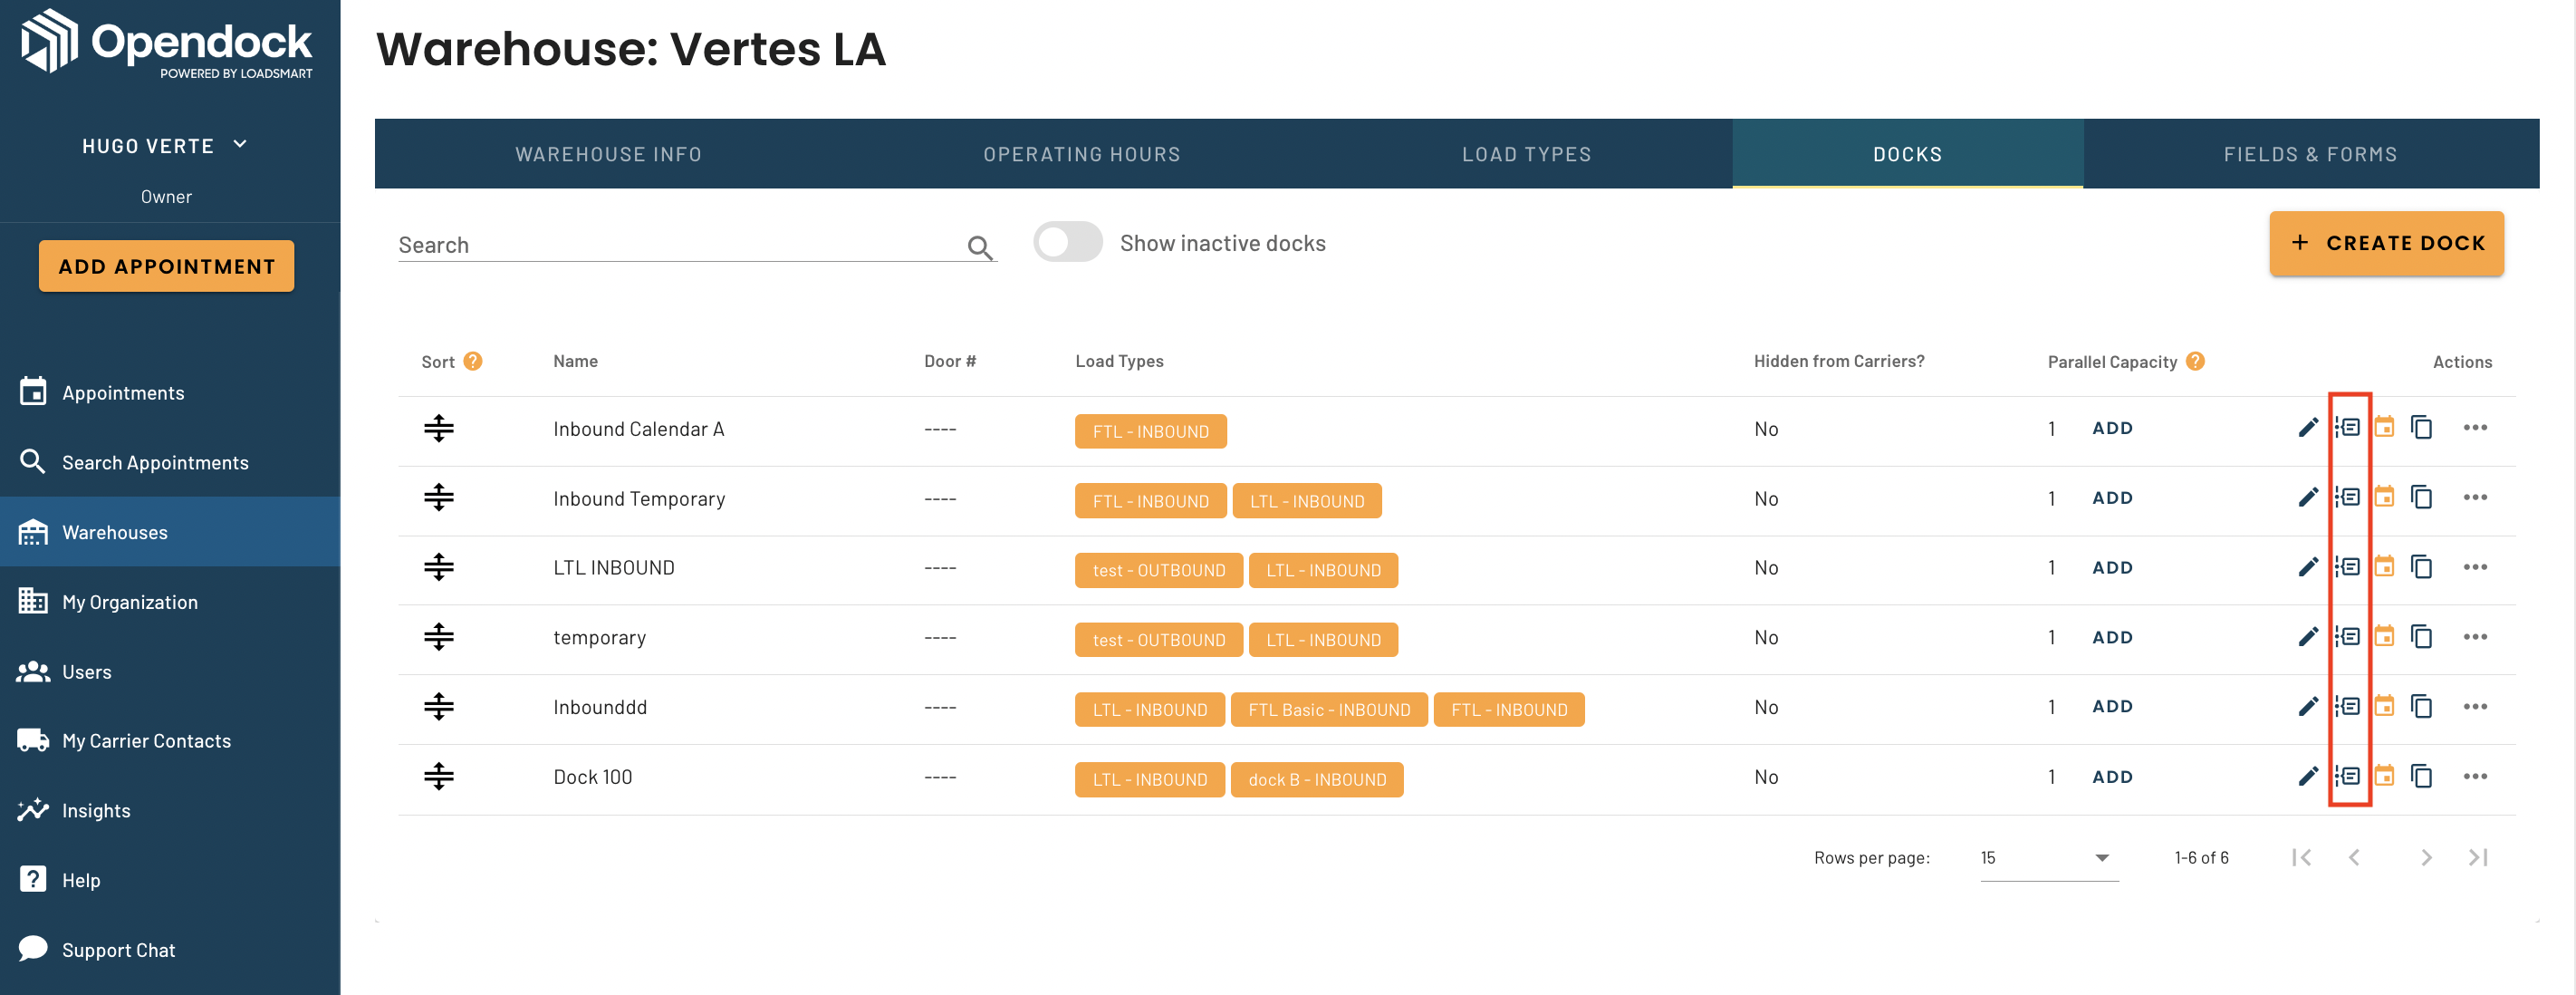The width and height of the screenshot is (2576, 995).
Task: Go to previous page of docks
Action: click(2355, 858)
